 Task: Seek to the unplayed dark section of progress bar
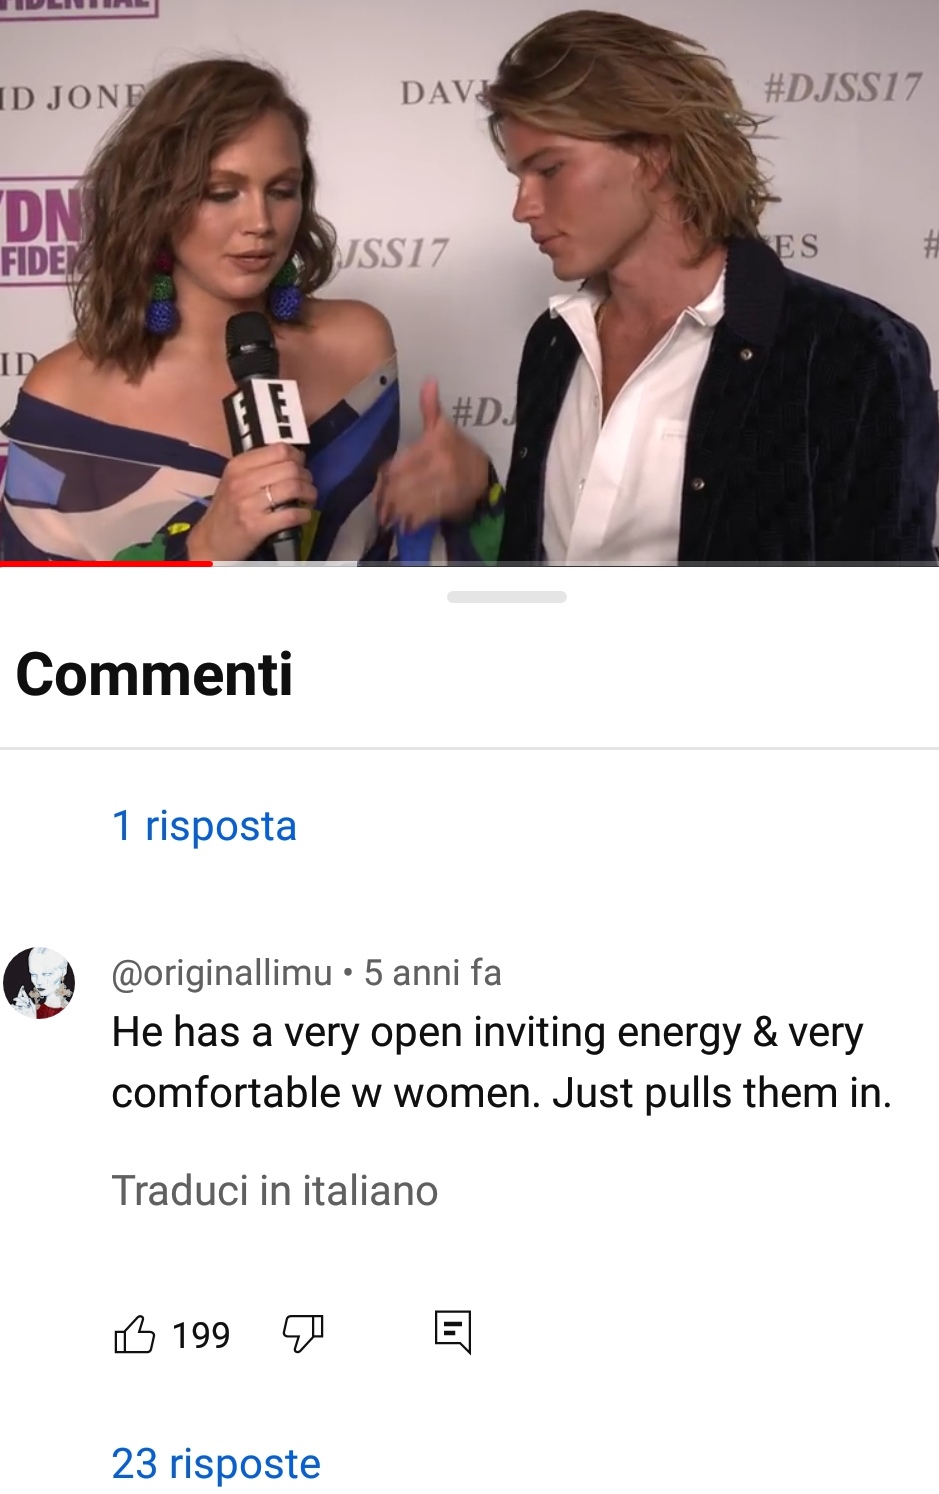tap(648, 564)
